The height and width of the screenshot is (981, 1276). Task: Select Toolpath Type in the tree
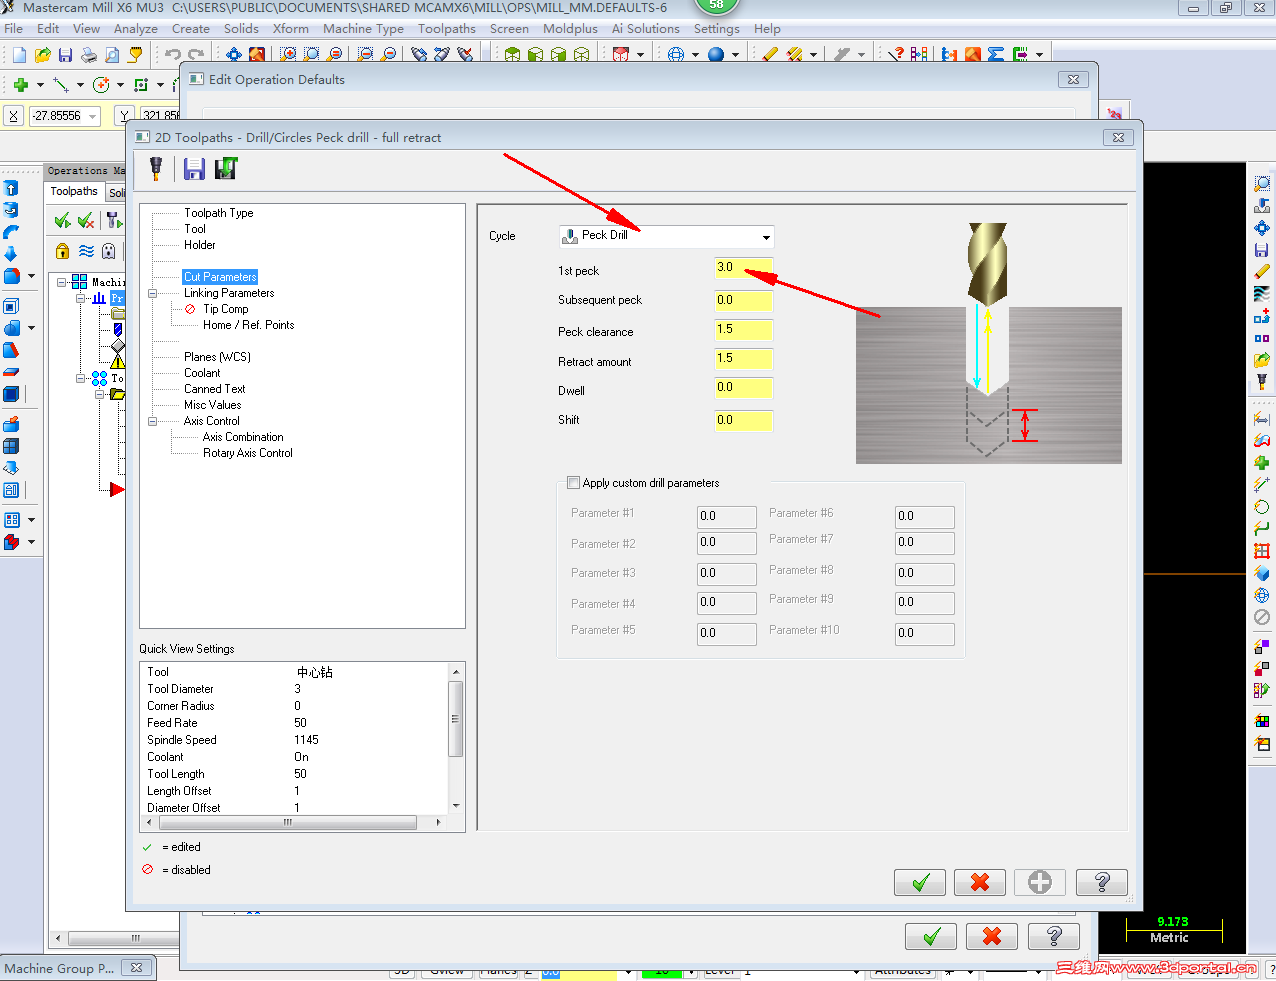point(218,213)
